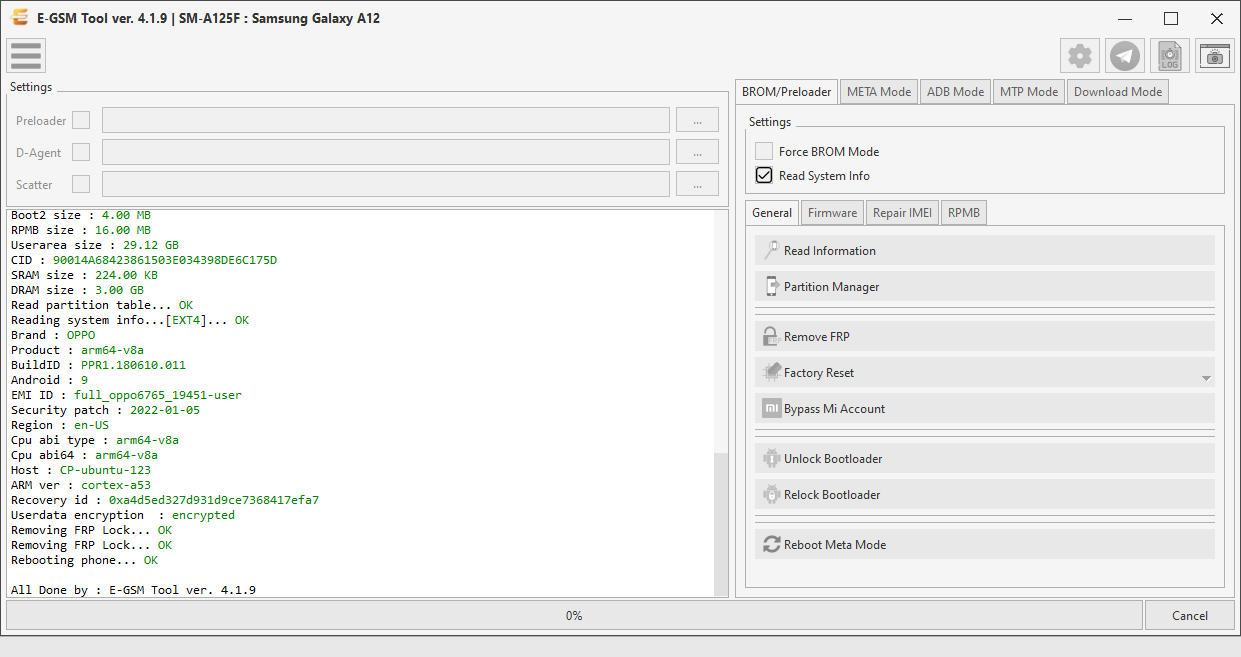
Task: Take screenshot with camera icon
Action: pyautogui.click(x=1215, y=56)
